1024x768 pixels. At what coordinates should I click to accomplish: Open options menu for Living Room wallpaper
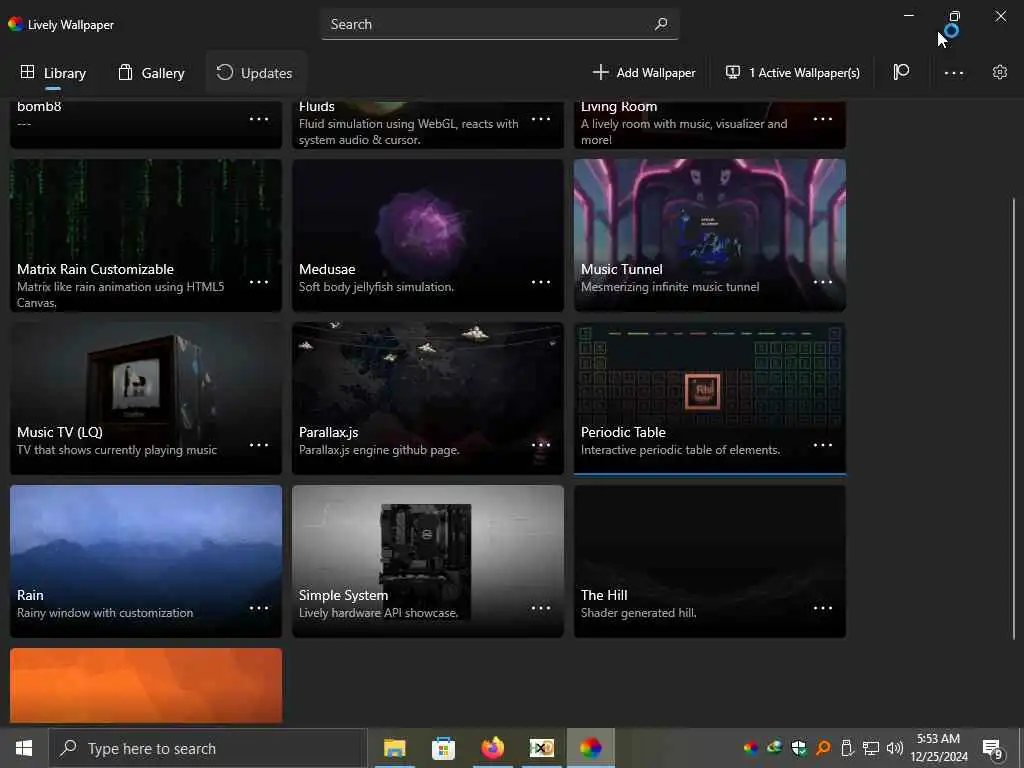point(823,119)
